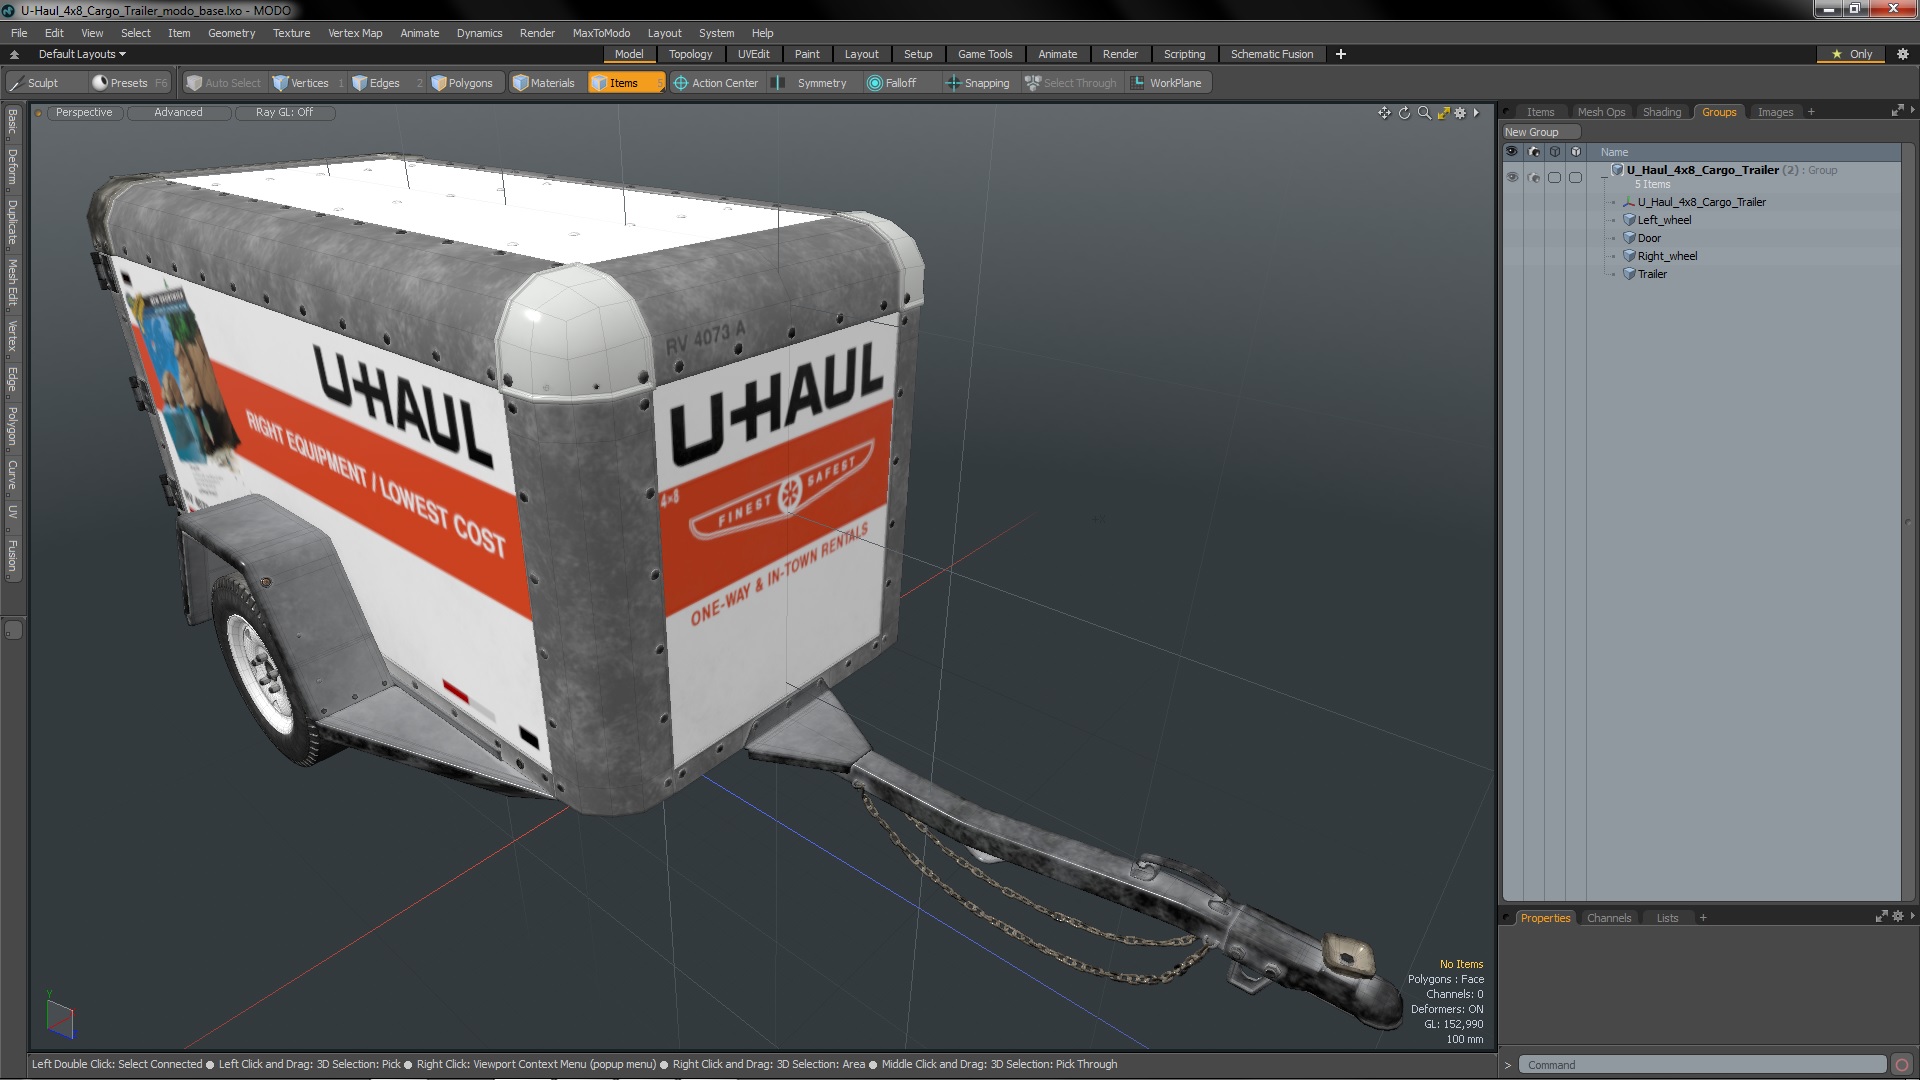1920x1080 pixels.
Task: Open the Mesh Ops tab
Action: pos(1601,112)
